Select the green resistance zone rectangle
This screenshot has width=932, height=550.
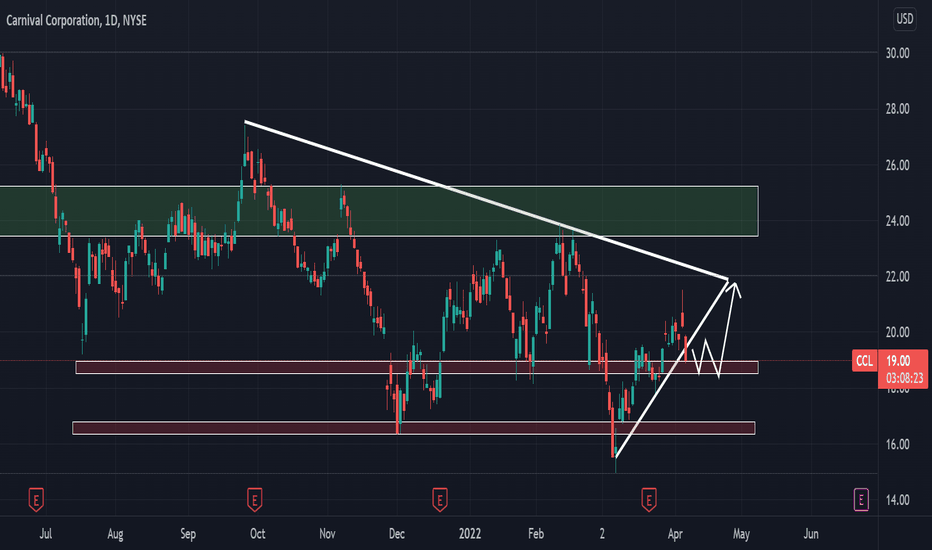click(379, 211)
